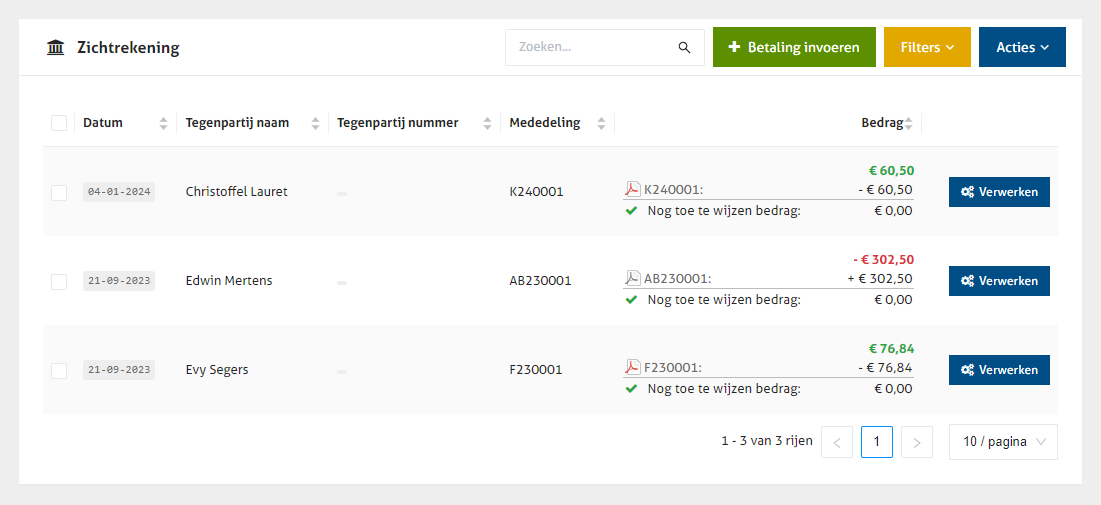Image resolution: width=1101 pixels, height=505 pixels.
Task: Sort by Datum column arrows
Action: pos(163,123)
